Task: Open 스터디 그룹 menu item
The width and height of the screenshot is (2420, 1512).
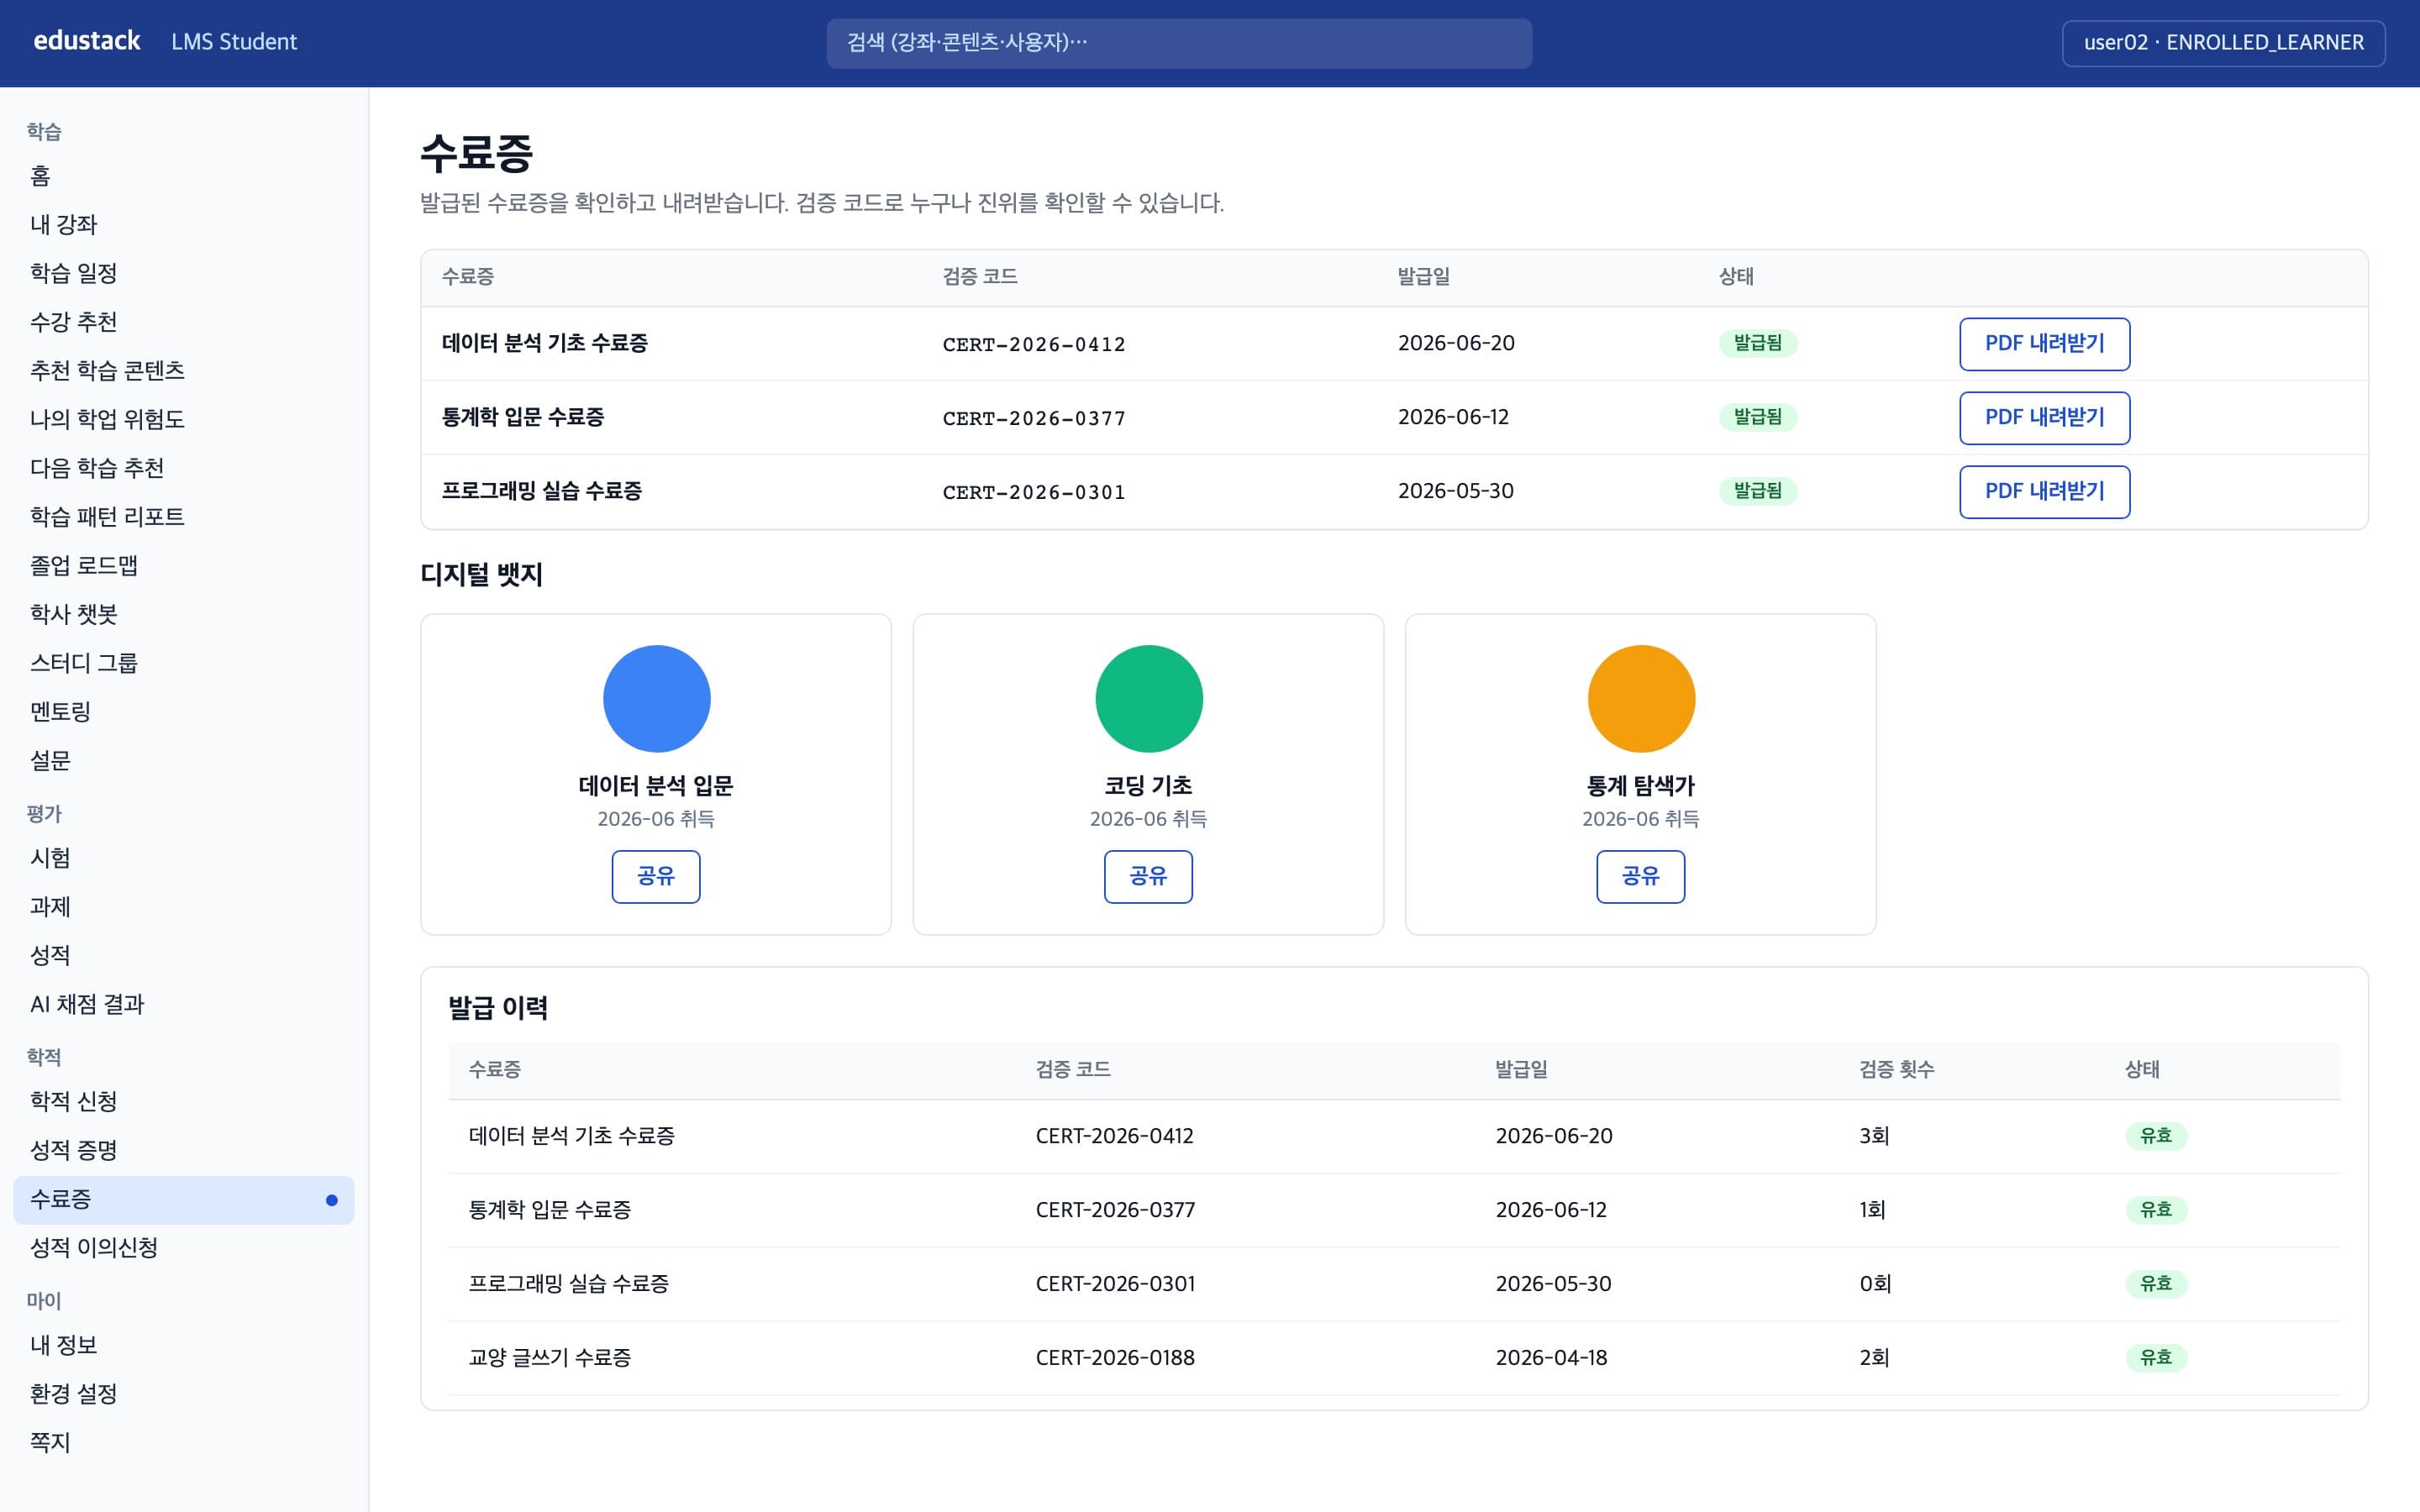Action: (184, 663)
